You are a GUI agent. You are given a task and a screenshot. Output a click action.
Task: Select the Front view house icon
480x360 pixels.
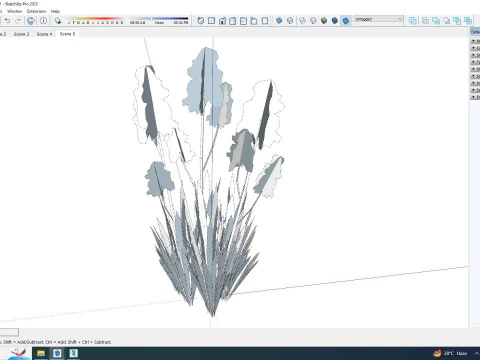click(x=222, y=21)
